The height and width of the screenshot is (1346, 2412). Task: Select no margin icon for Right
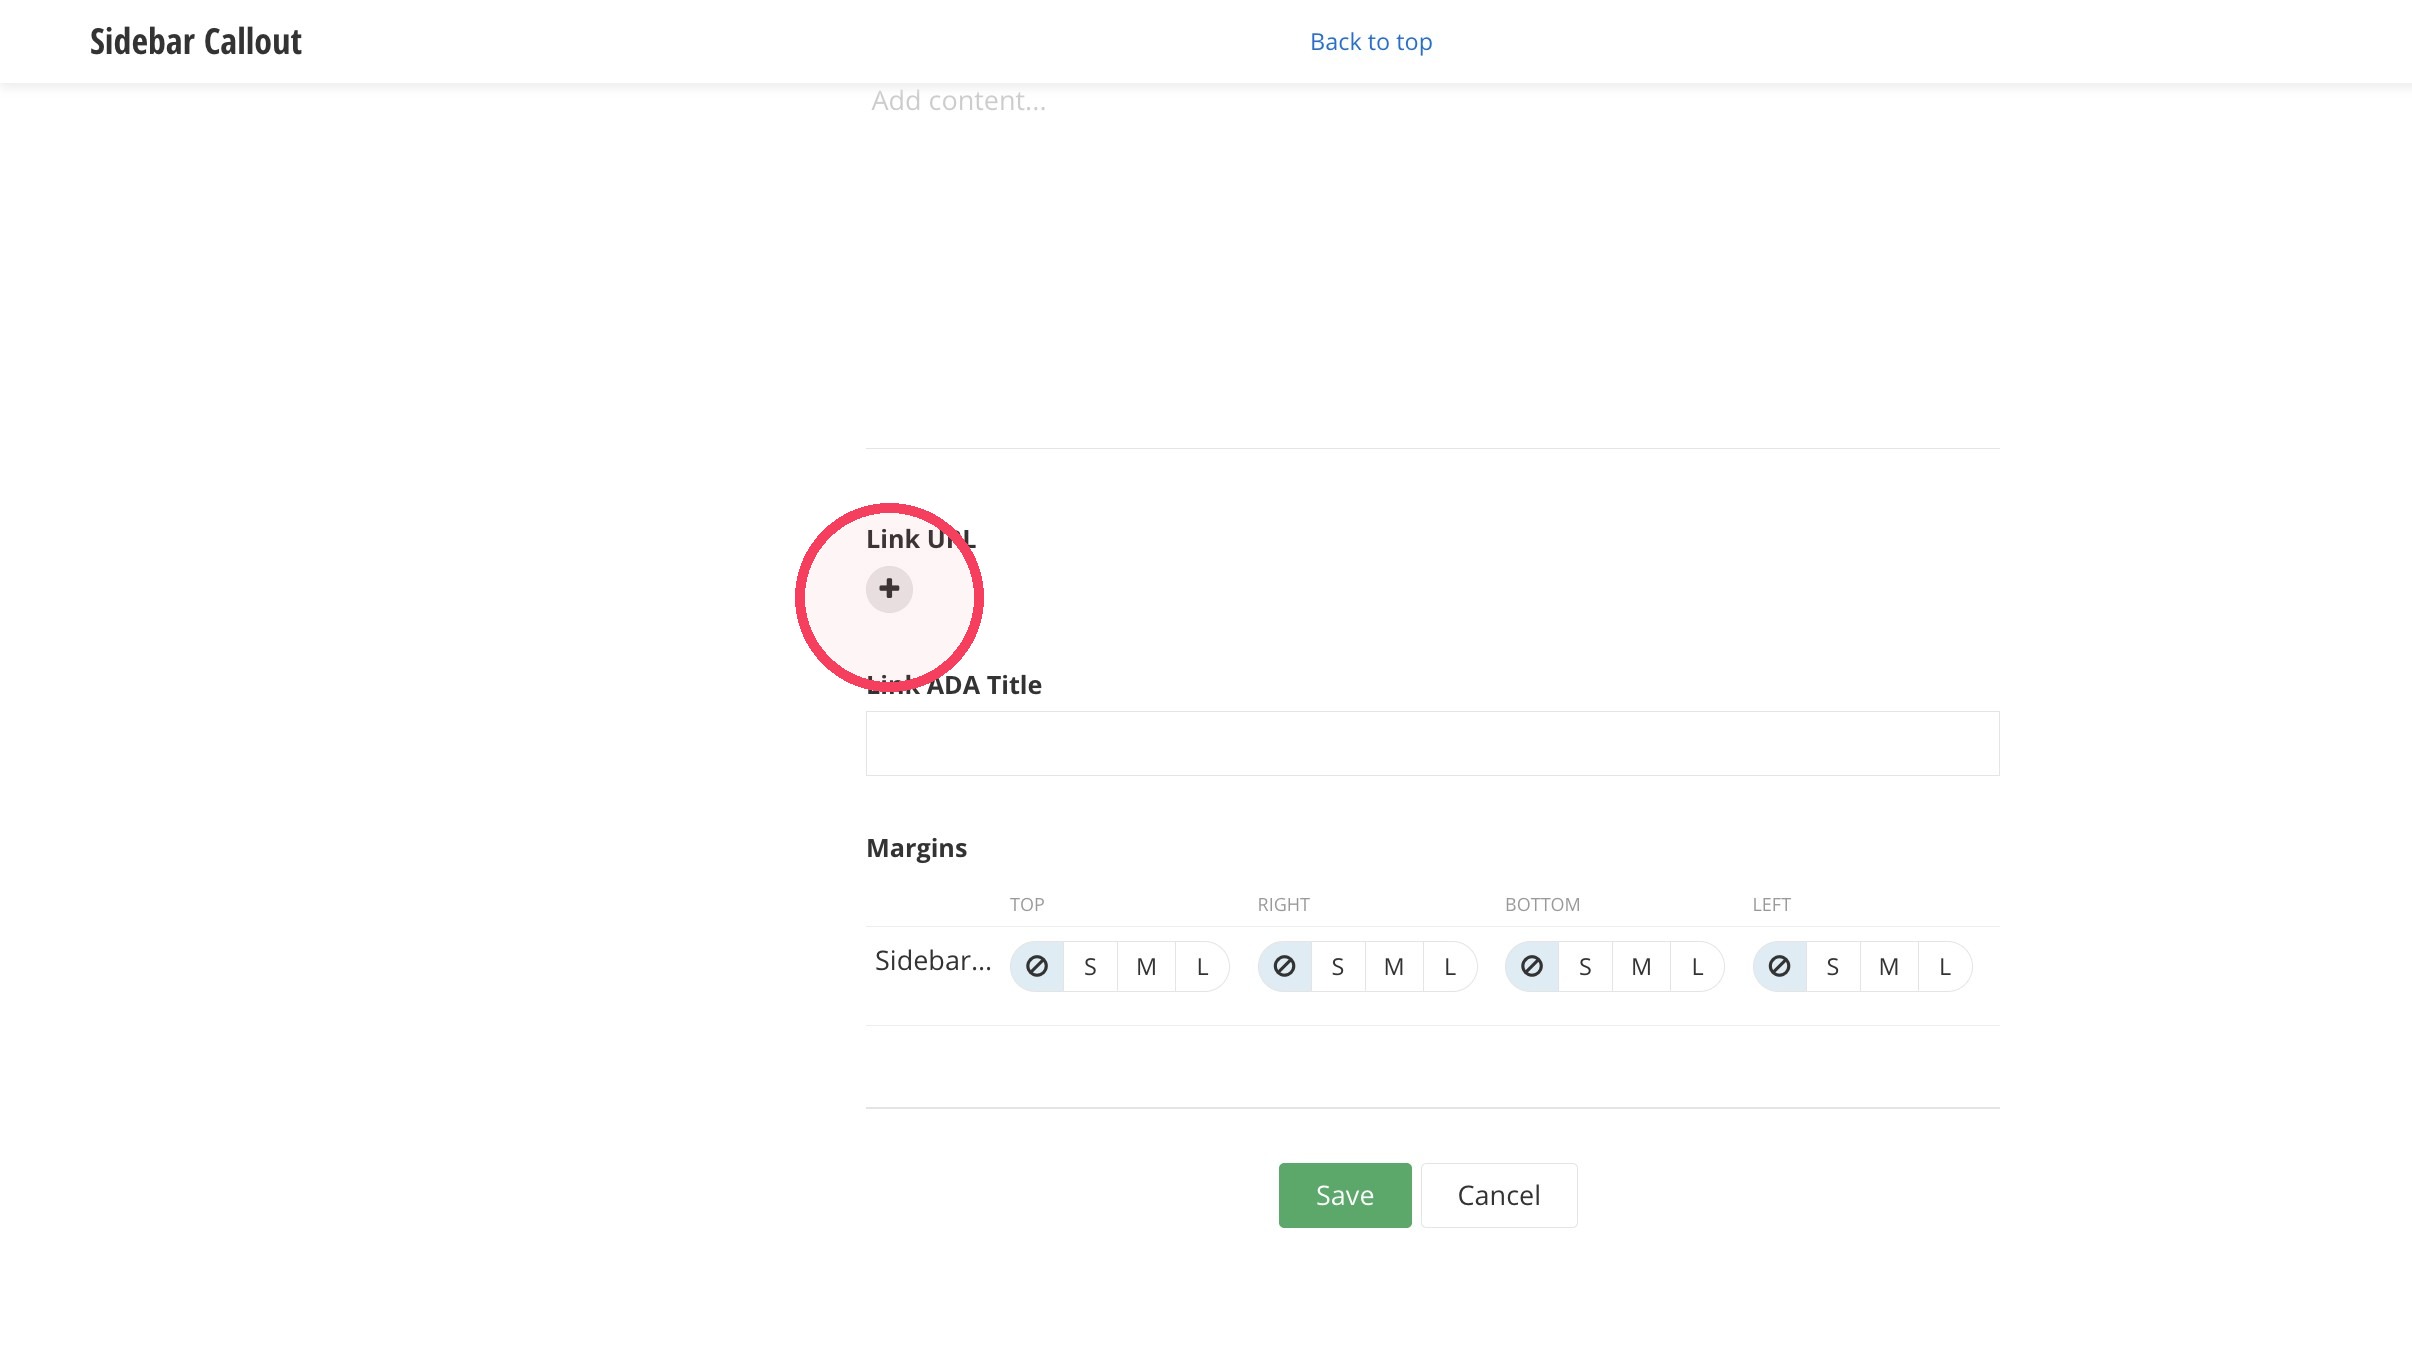(x=1285, y=967)
